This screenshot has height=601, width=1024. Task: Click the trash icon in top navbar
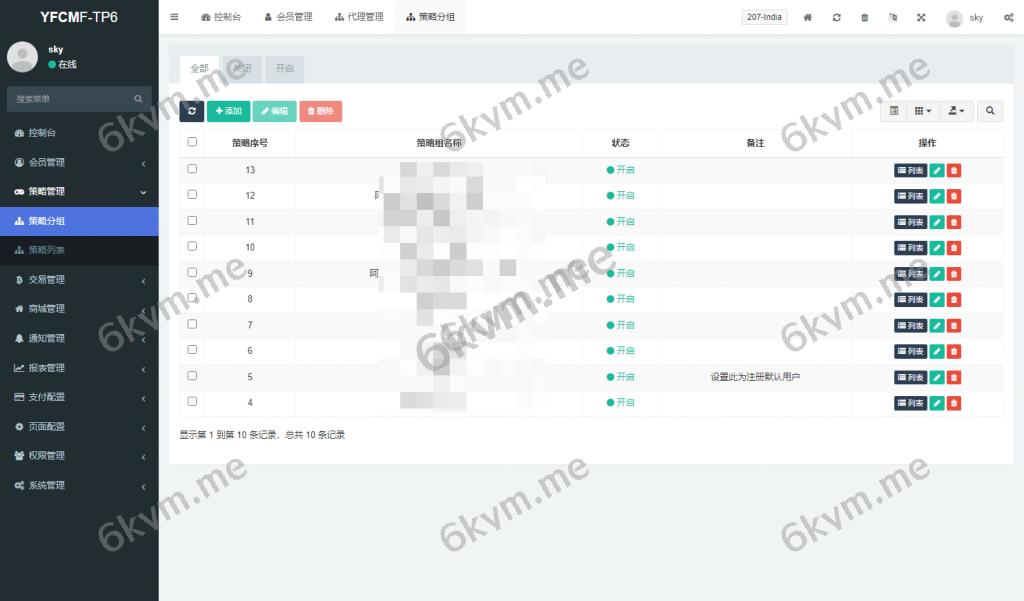point(865,17)
